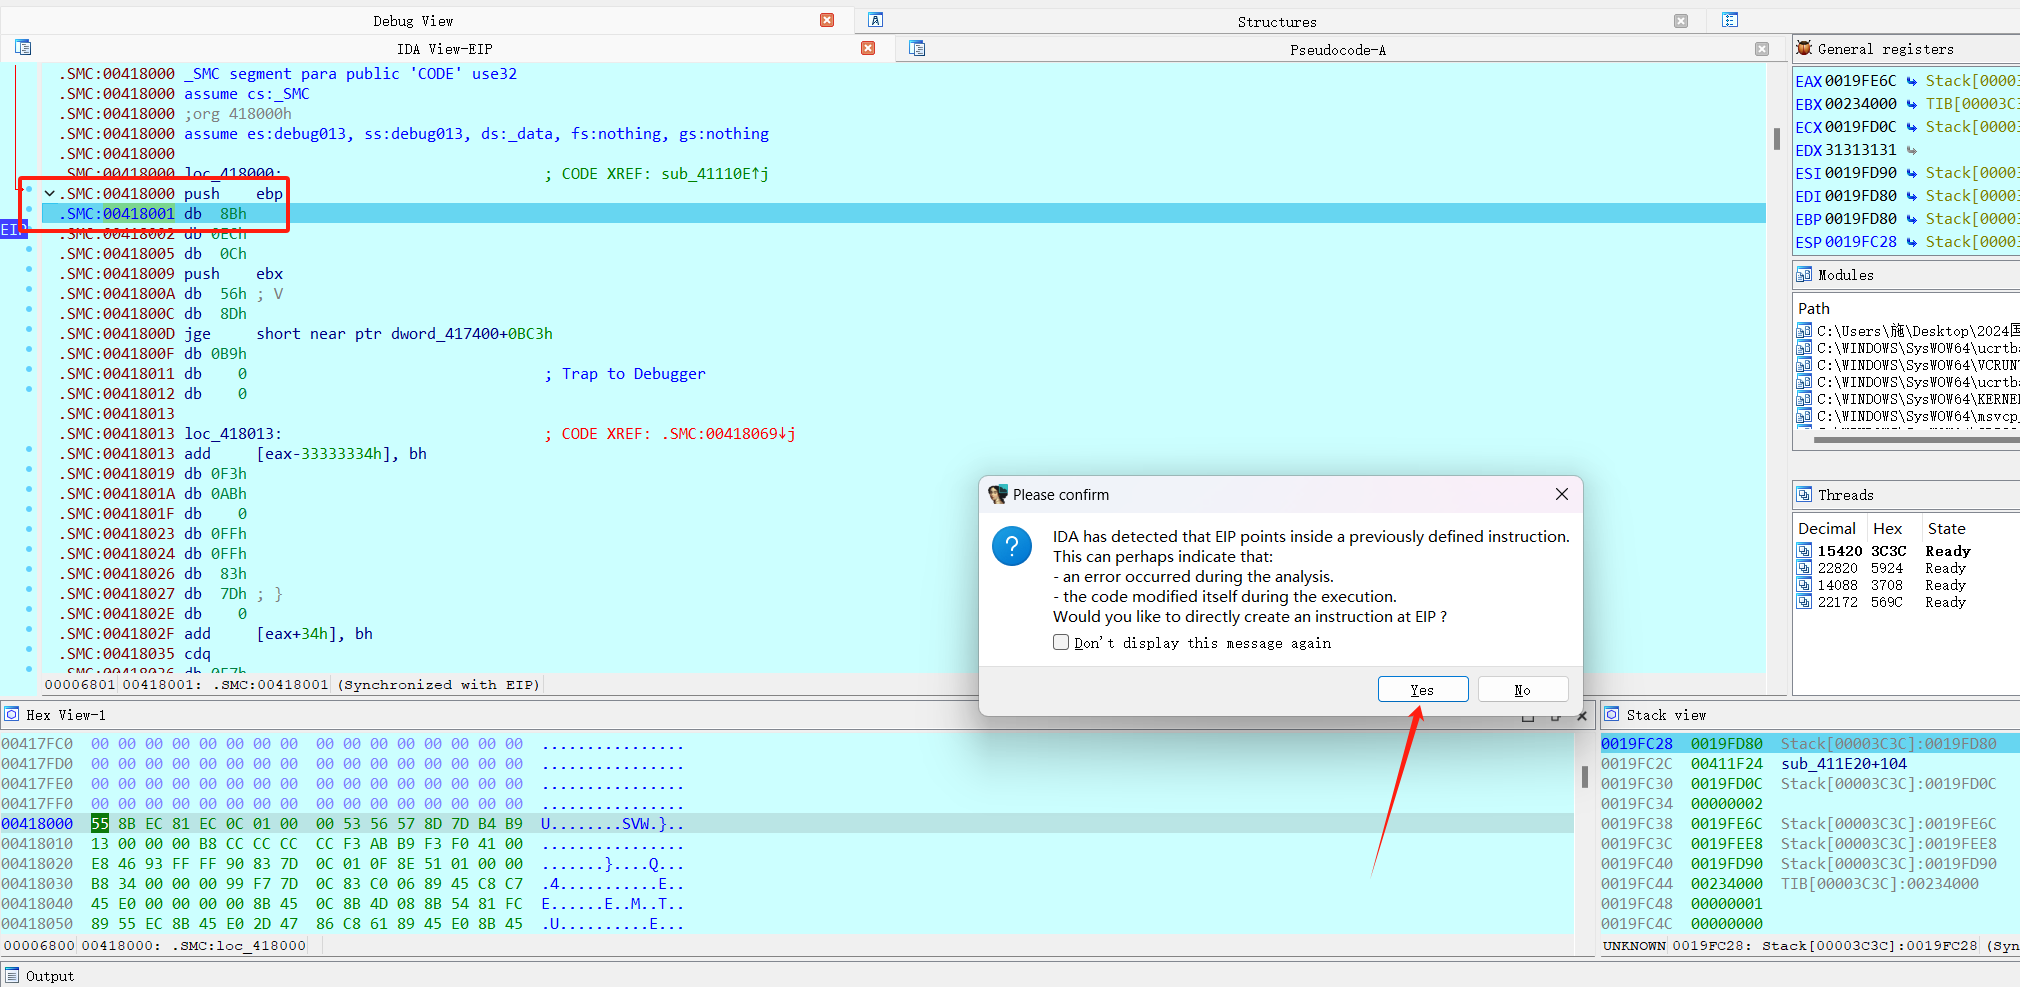
Task: Click the breakpoint dot beside push ebx
Action: pyautogui.click(x=29, y=270)
